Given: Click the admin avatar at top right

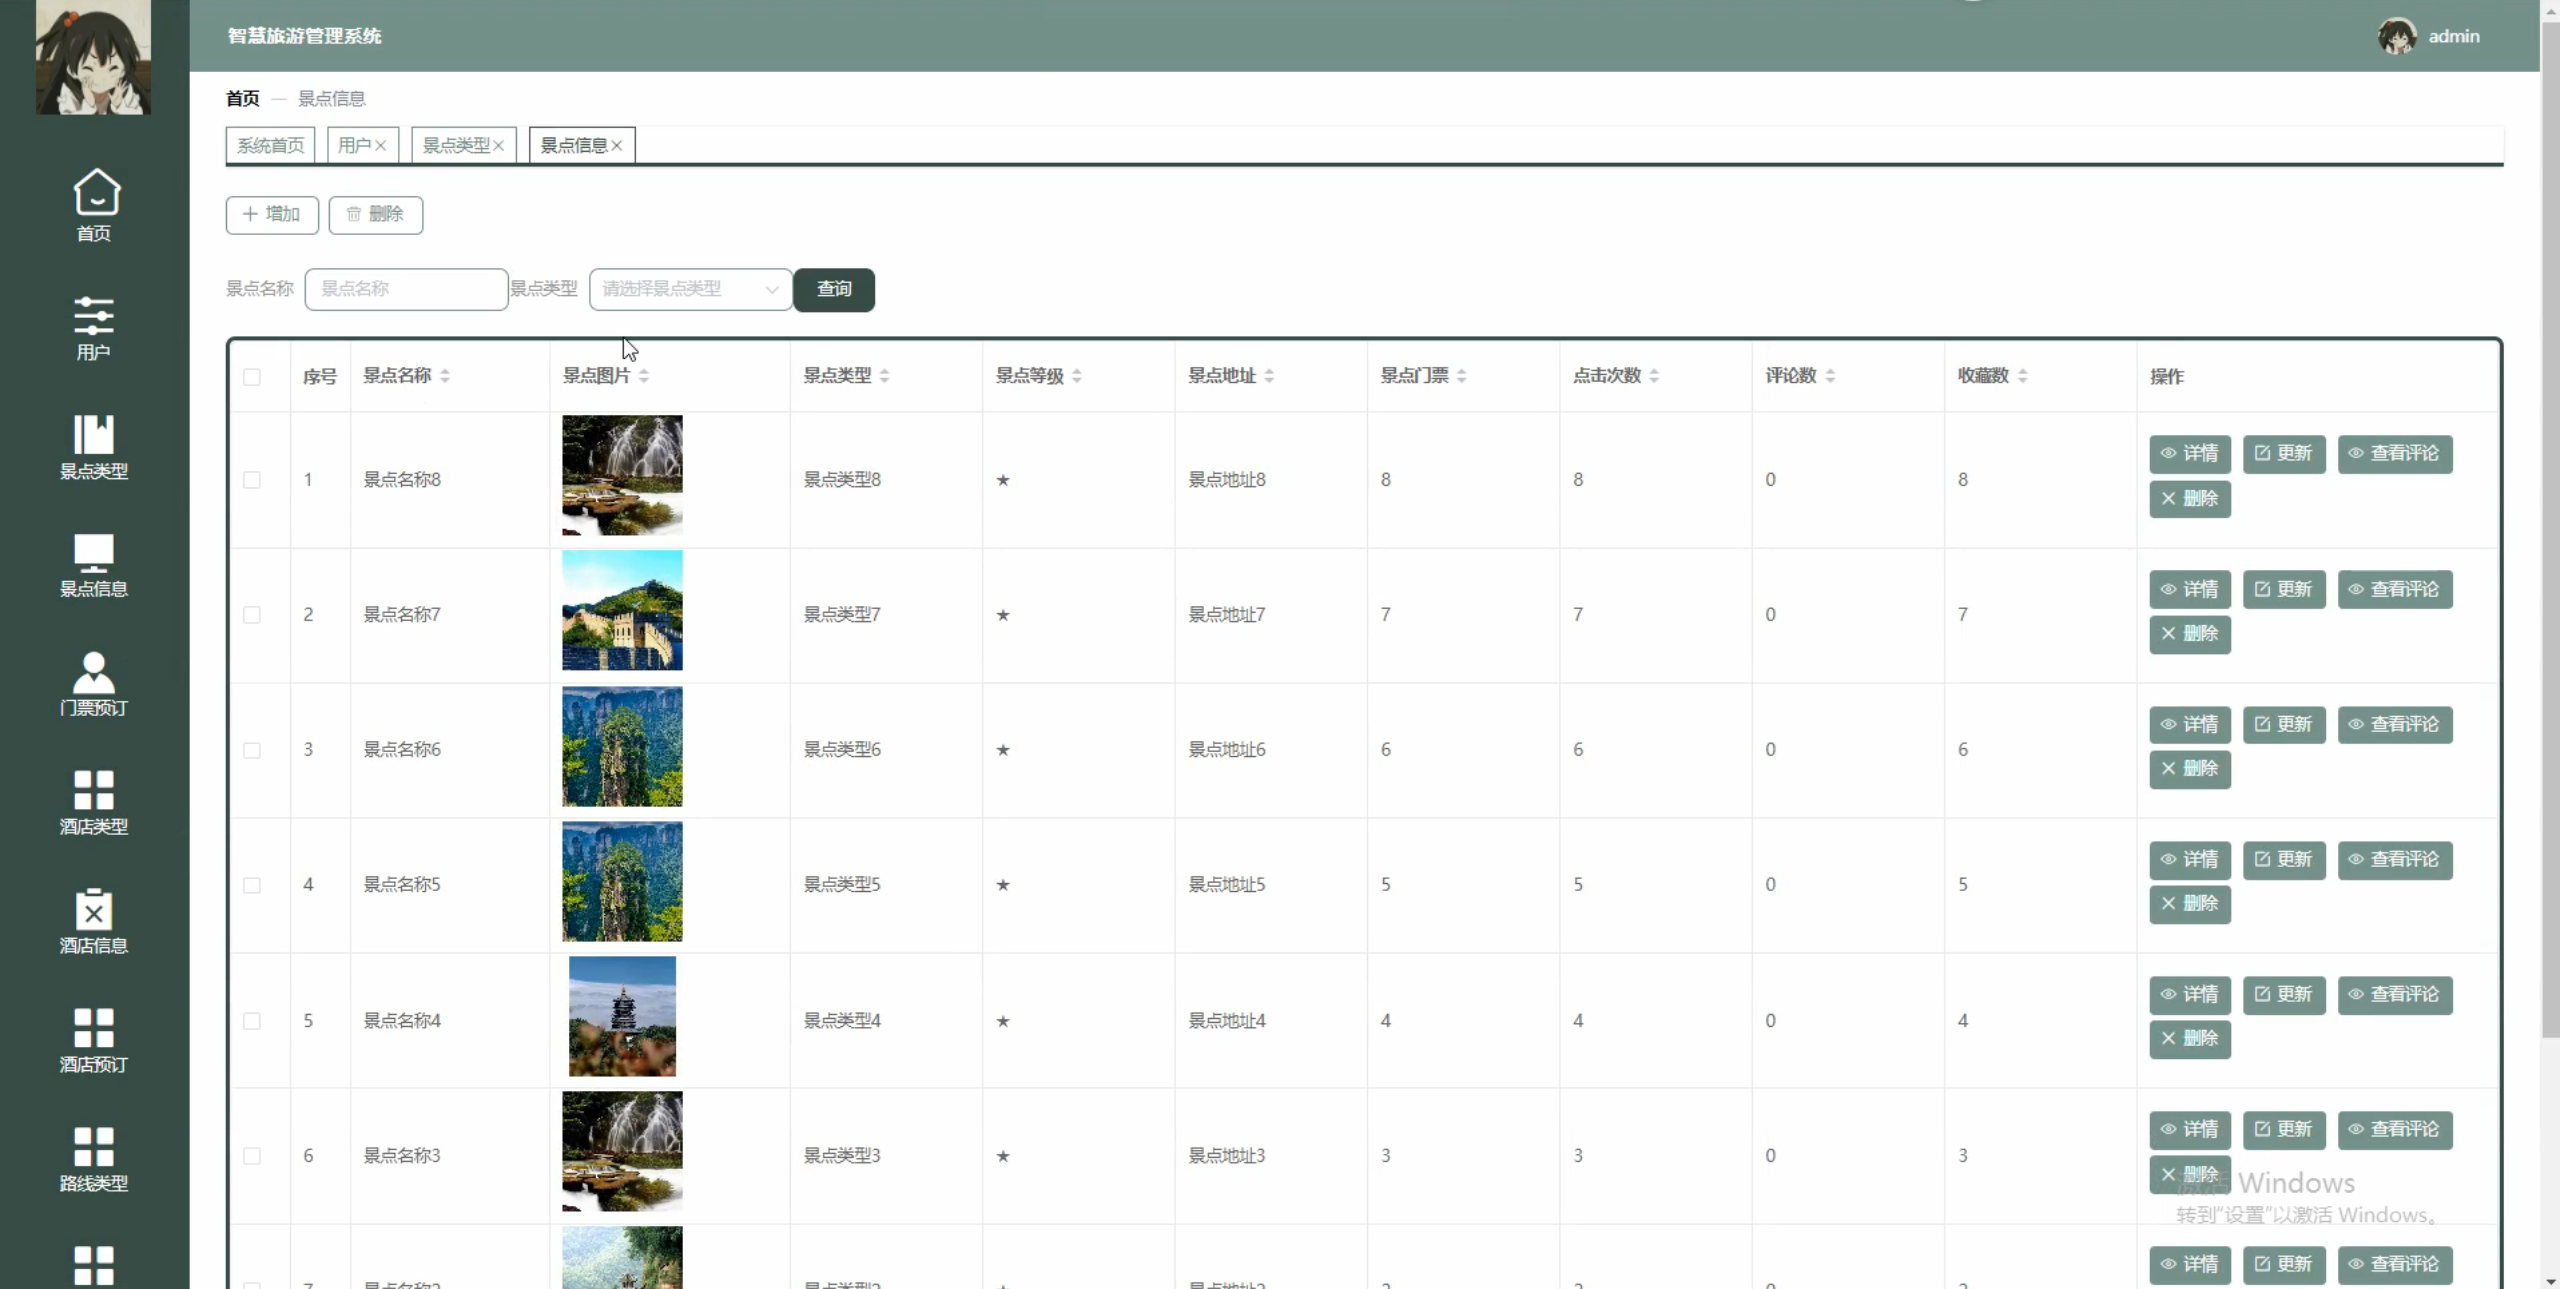Looking at the screenshot, I should (x=2396, y=36).
